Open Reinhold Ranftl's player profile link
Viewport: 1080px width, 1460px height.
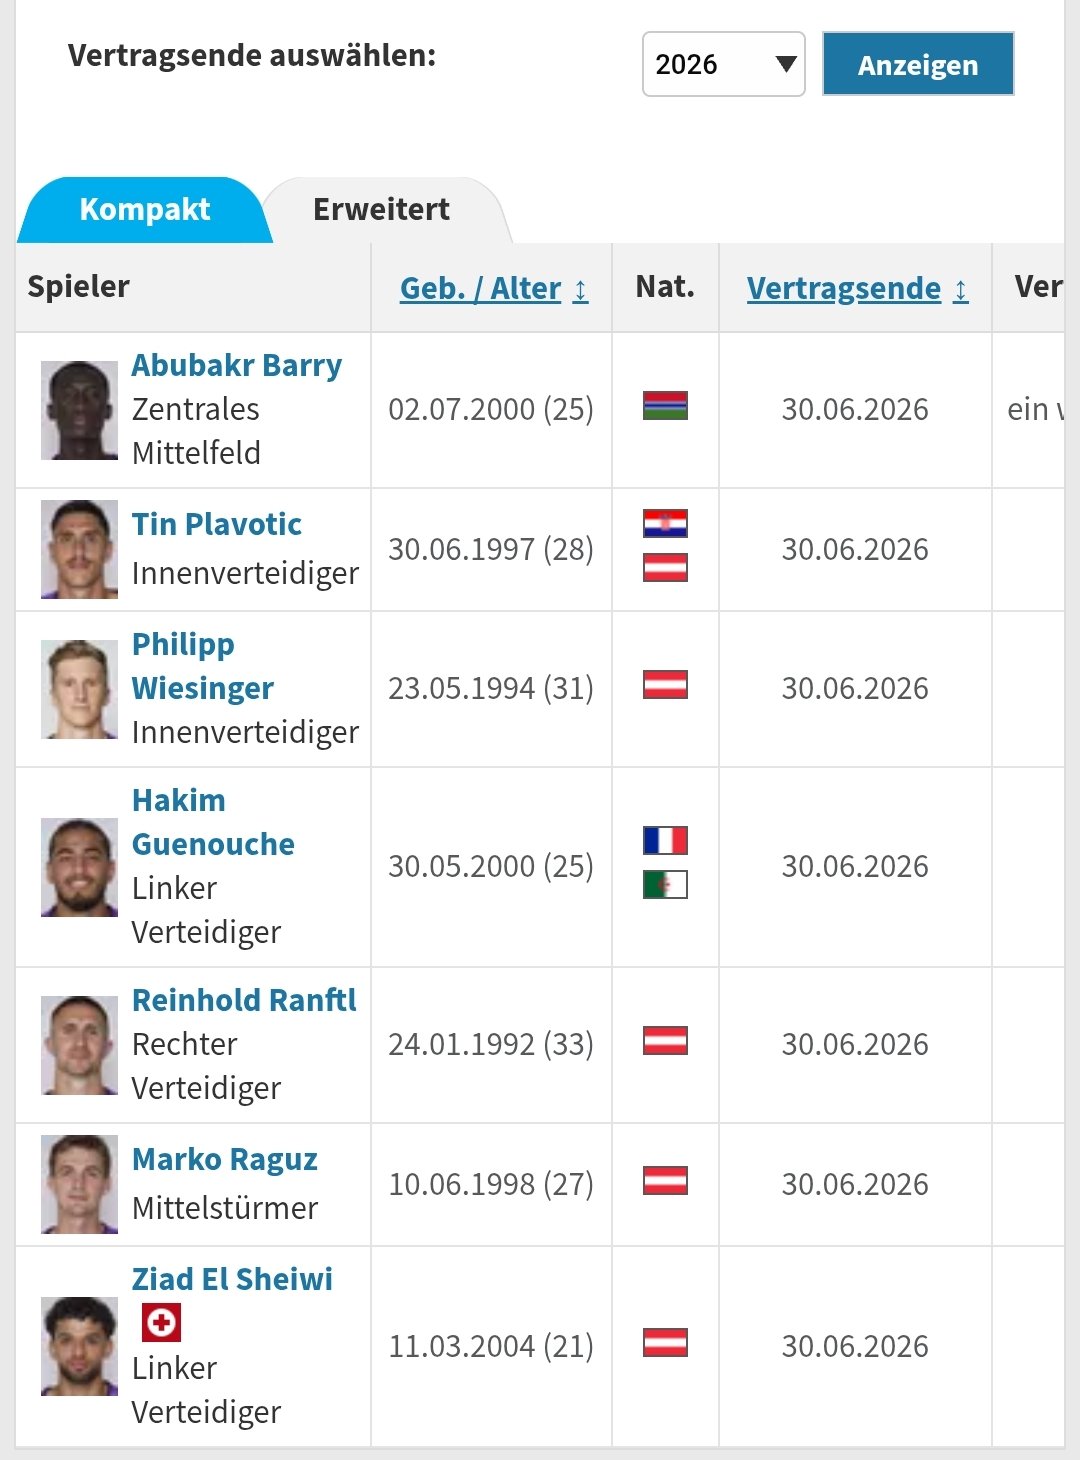click(x=244, y=1000)
